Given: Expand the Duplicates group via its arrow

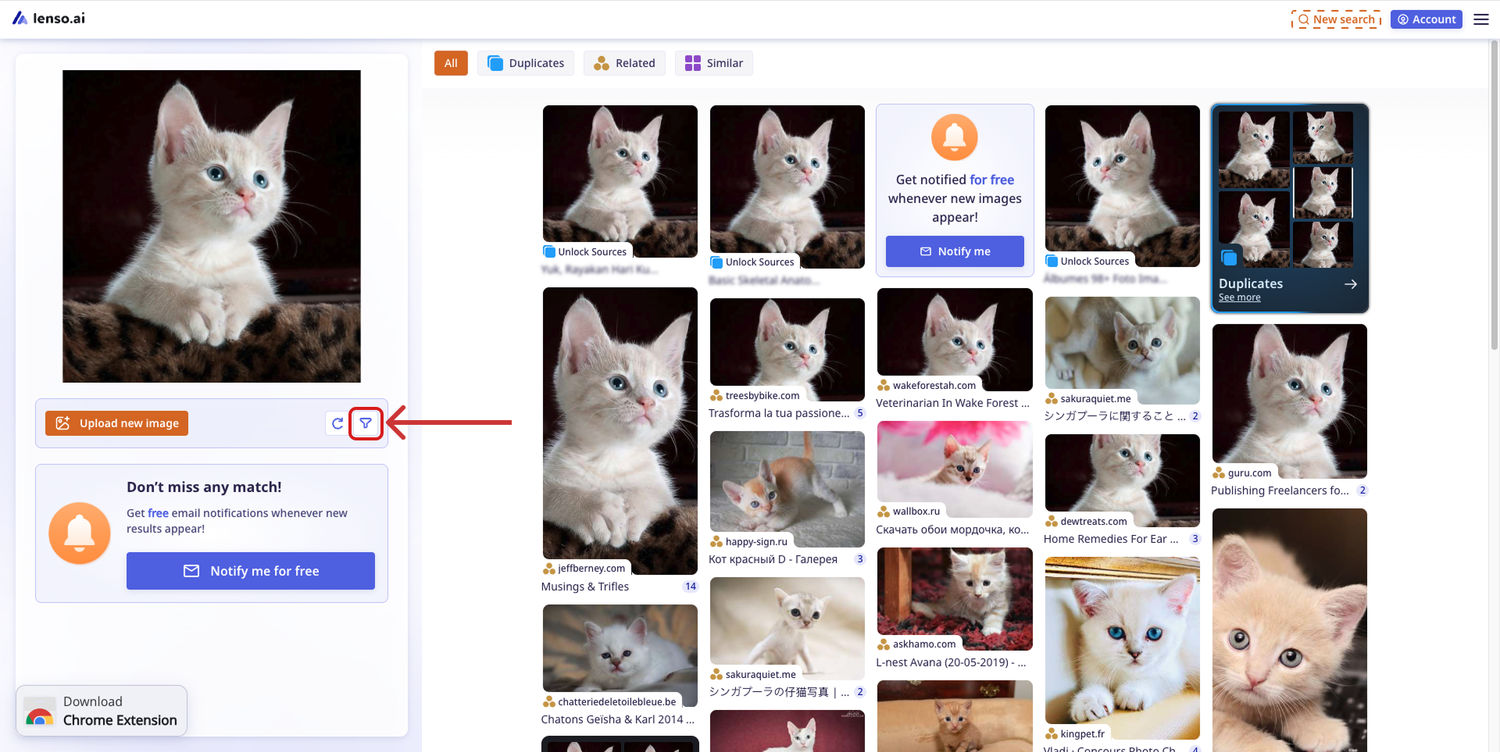Looking at the screenshot, I should pyautogui.click(x=1351, y=284).
